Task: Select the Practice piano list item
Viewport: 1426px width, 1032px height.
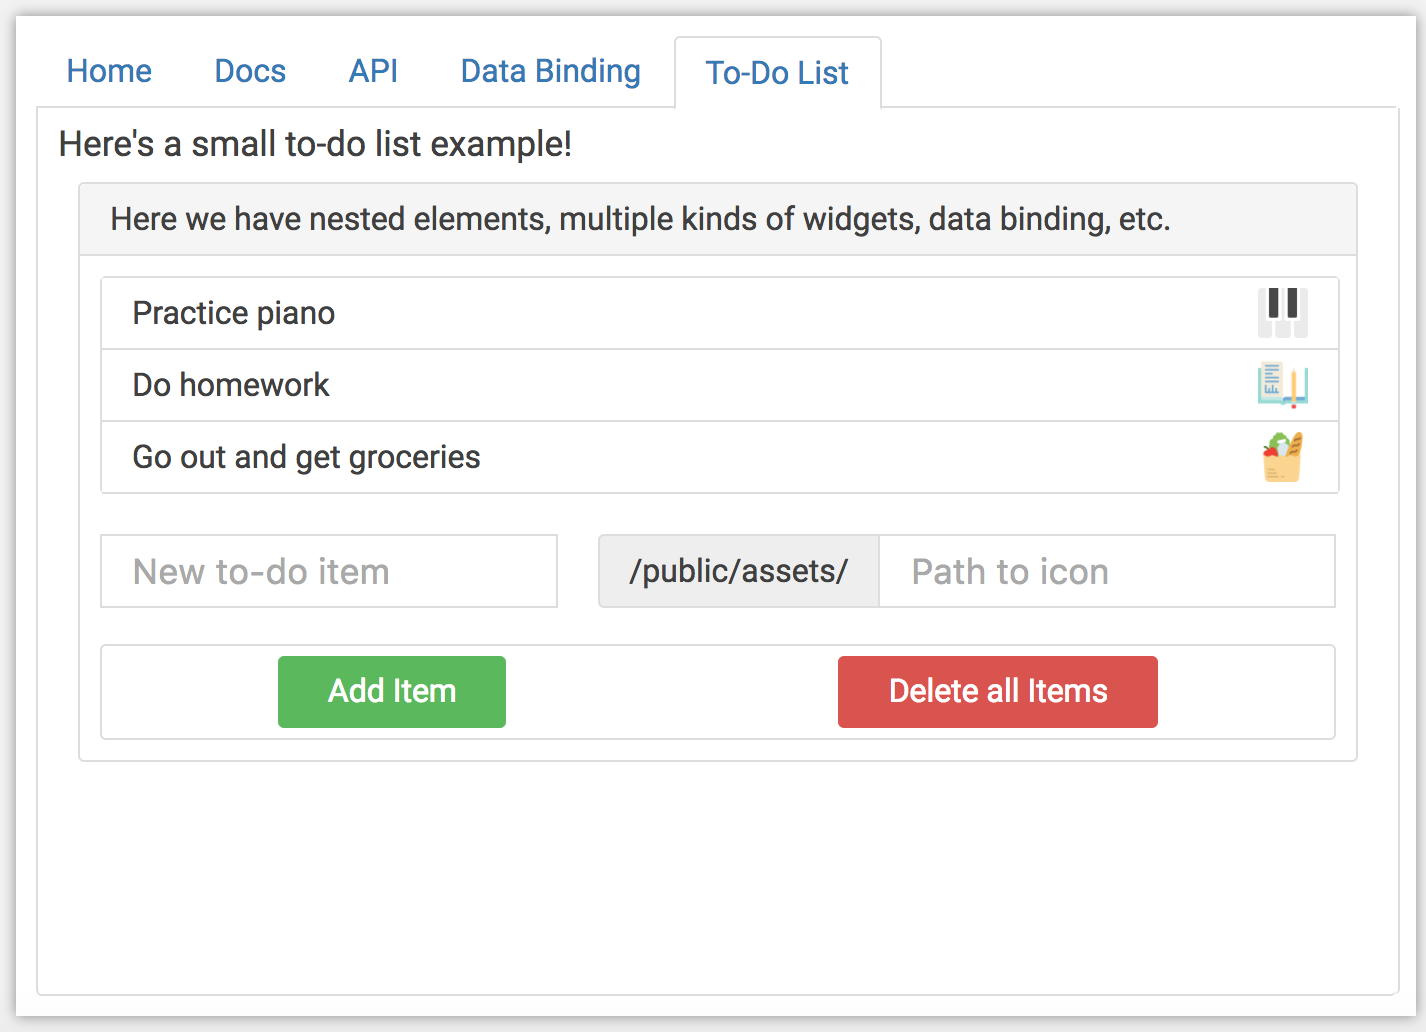Action: (x=234, y=313)
